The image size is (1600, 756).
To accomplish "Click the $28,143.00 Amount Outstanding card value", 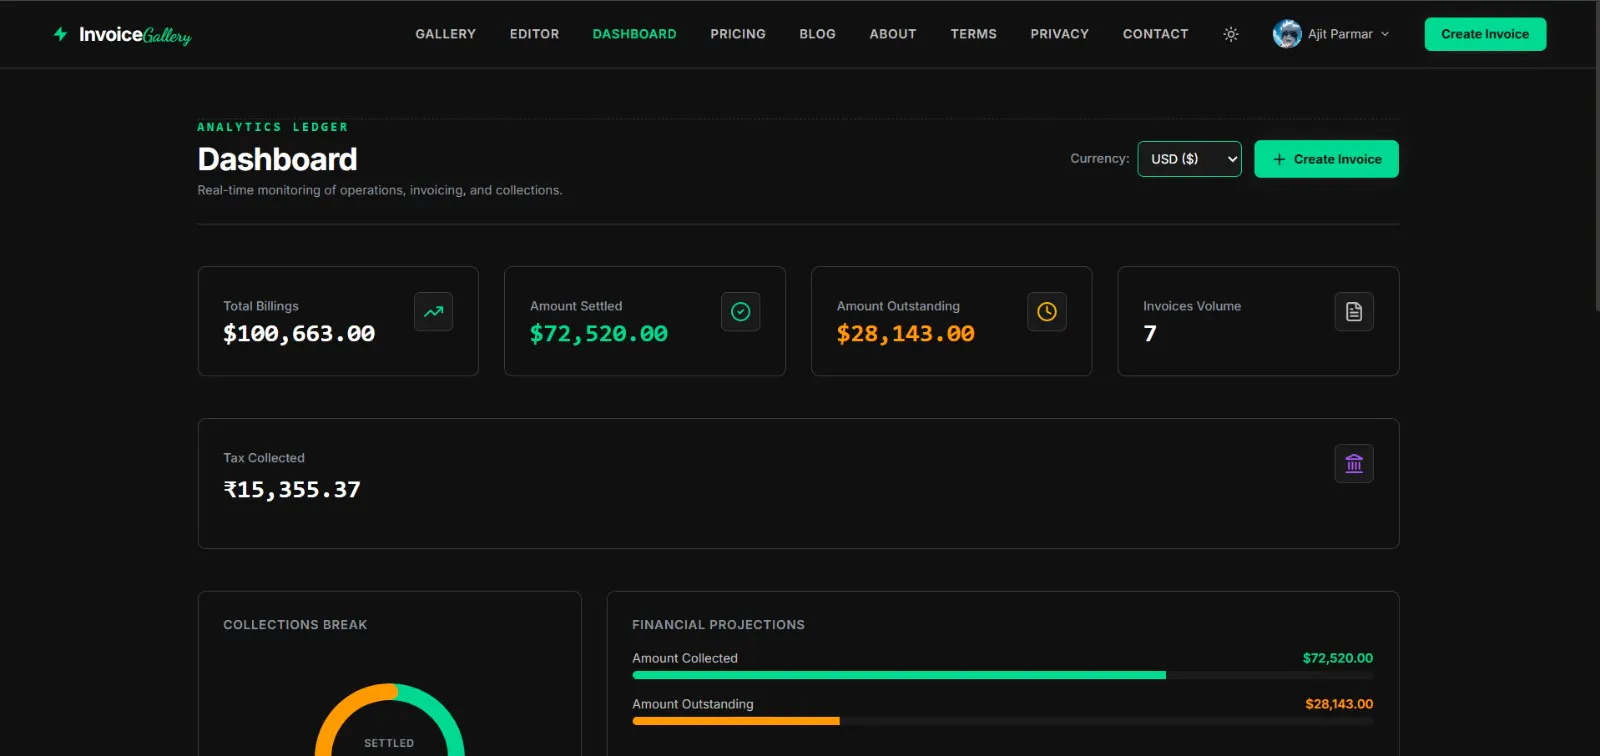I will pos(906,334).
